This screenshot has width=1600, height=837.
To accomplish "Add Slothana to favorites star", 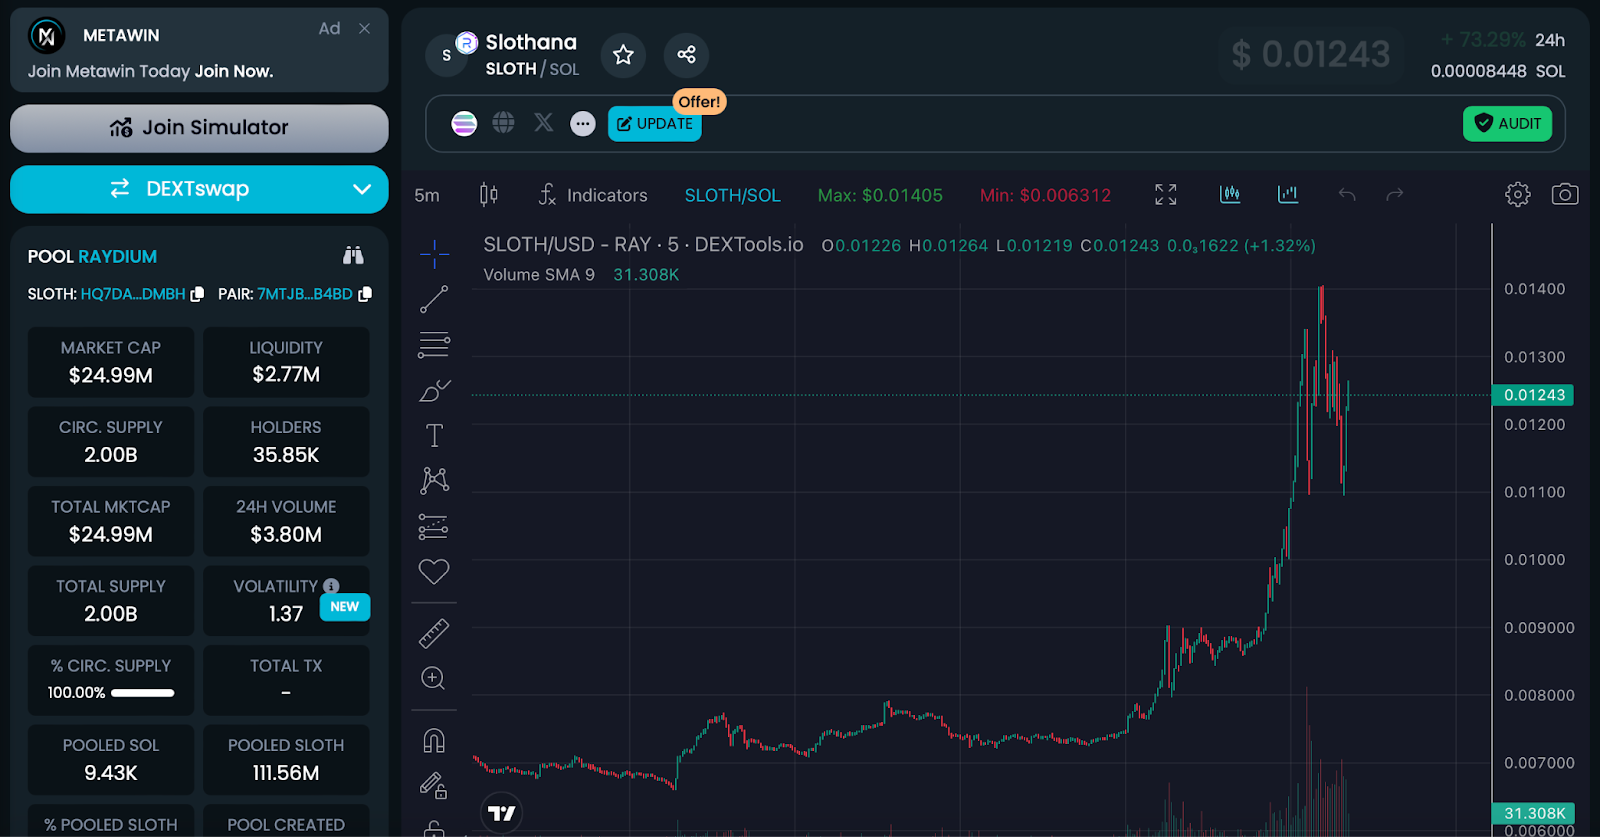I will tap(623, 54).
